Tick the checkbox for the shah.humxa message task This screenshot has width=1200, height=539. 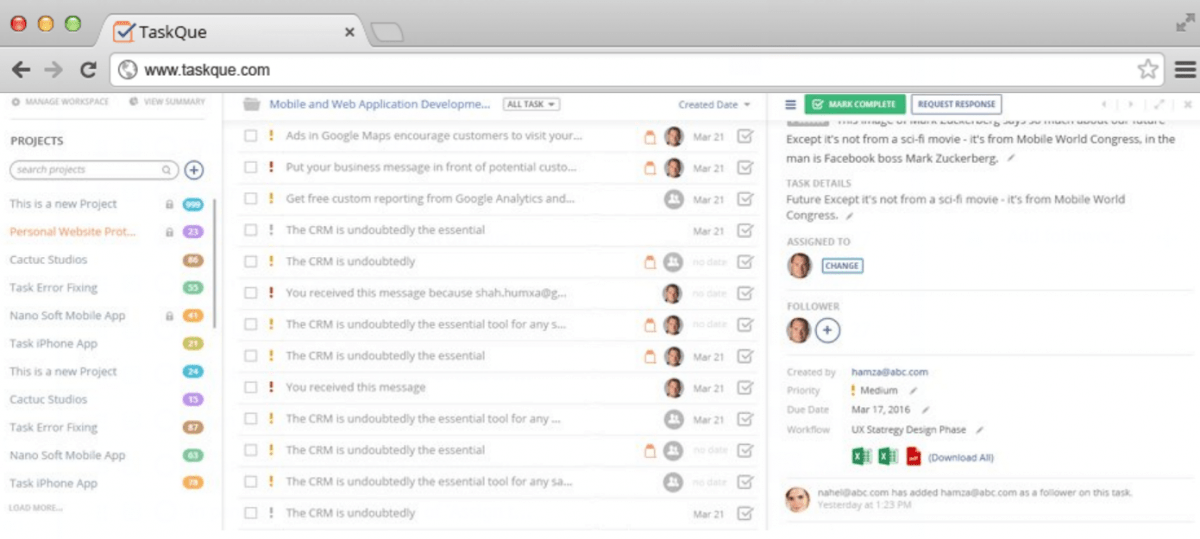pyautogui.click(x=251, y=293)
